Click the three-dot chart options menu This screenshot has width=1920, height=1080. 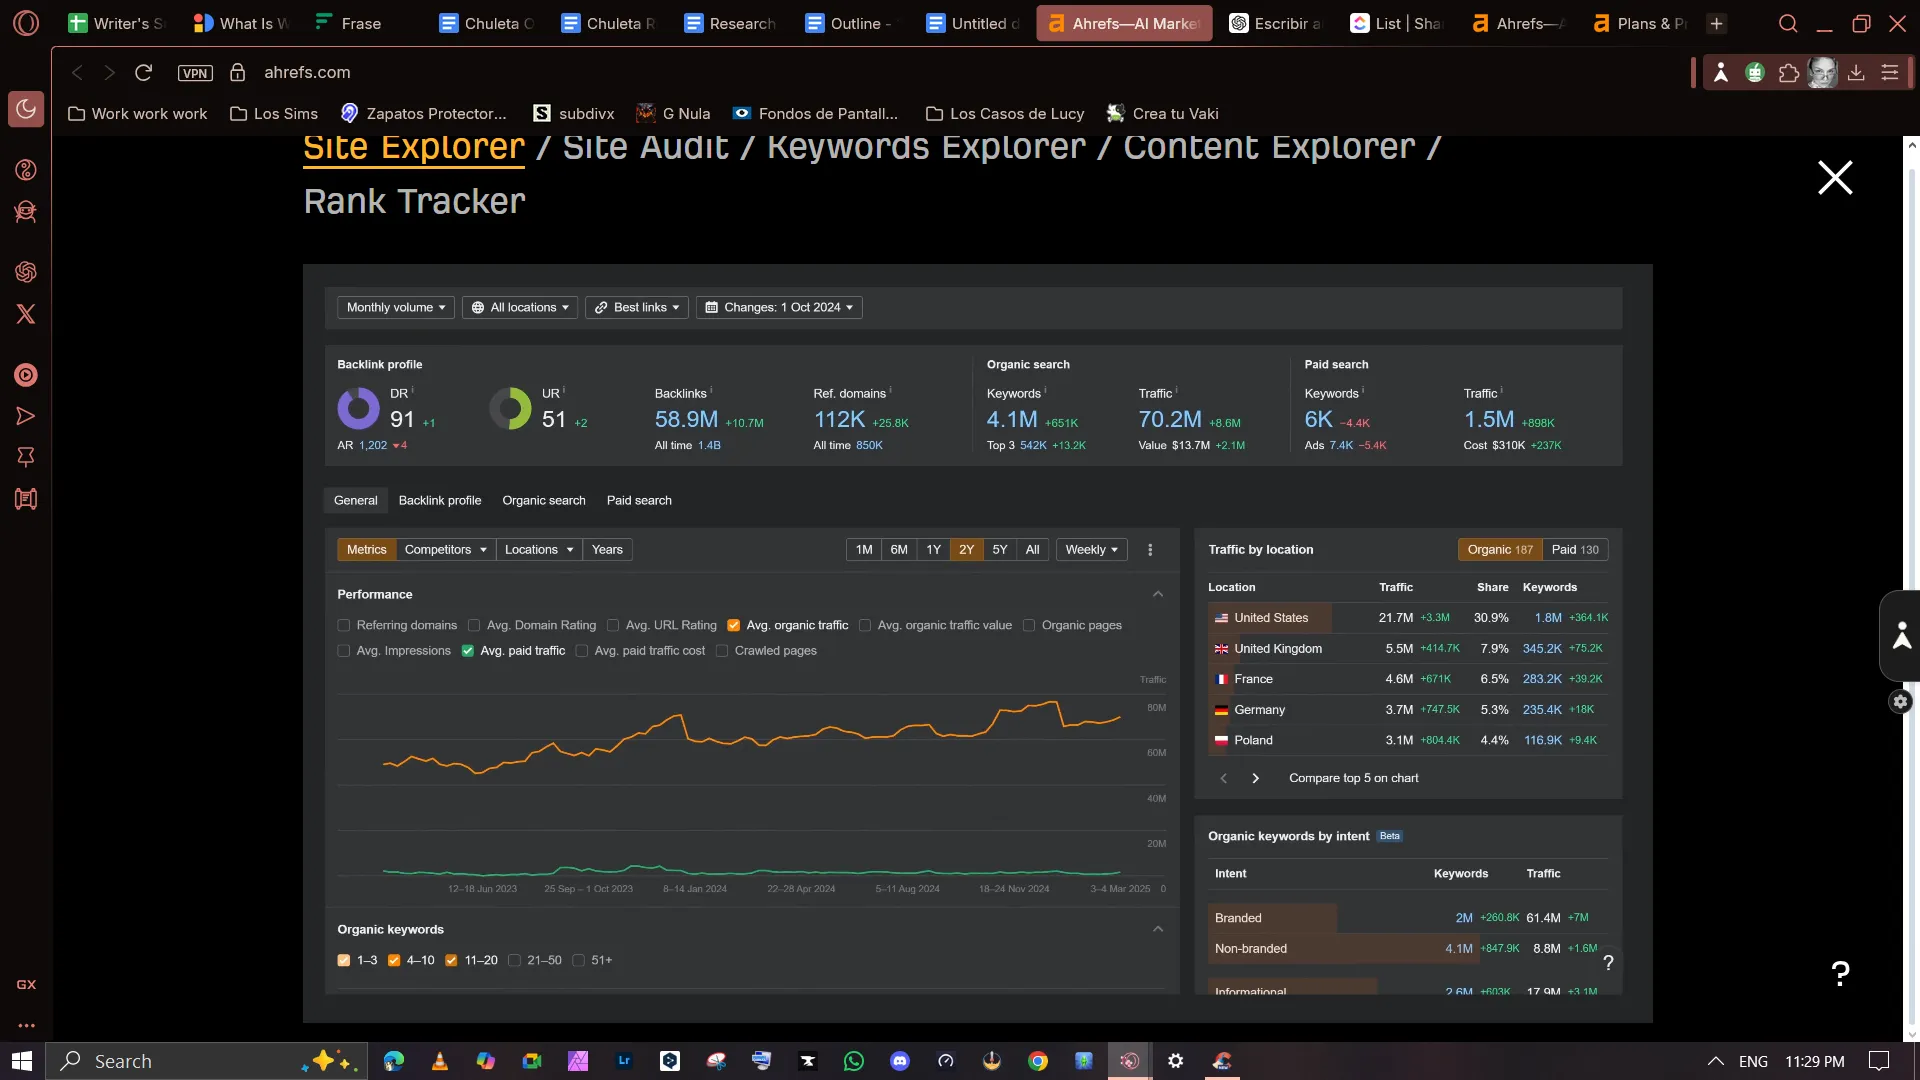1150,550
